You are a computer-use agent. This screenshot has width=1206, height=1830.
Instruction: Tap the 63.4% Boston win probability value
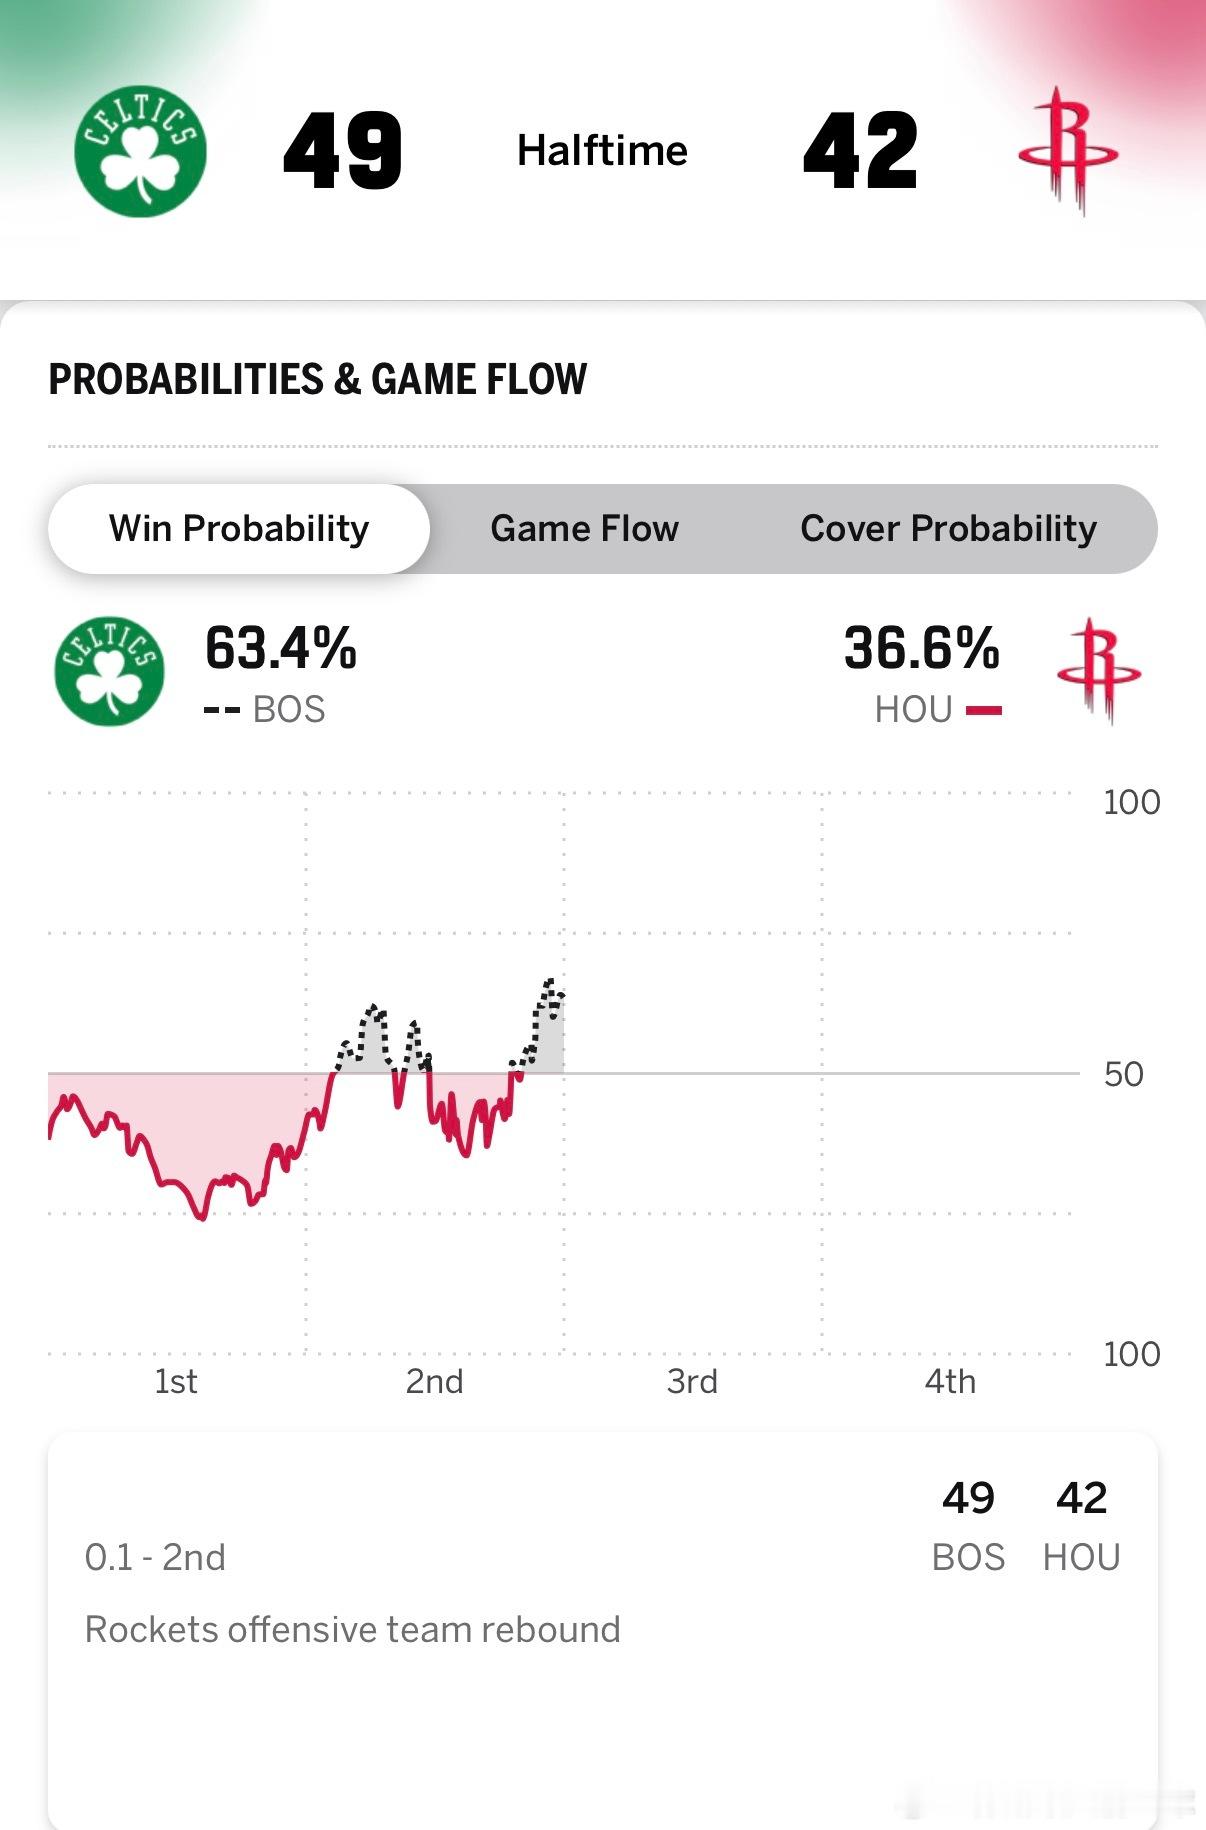click(281, 648)
